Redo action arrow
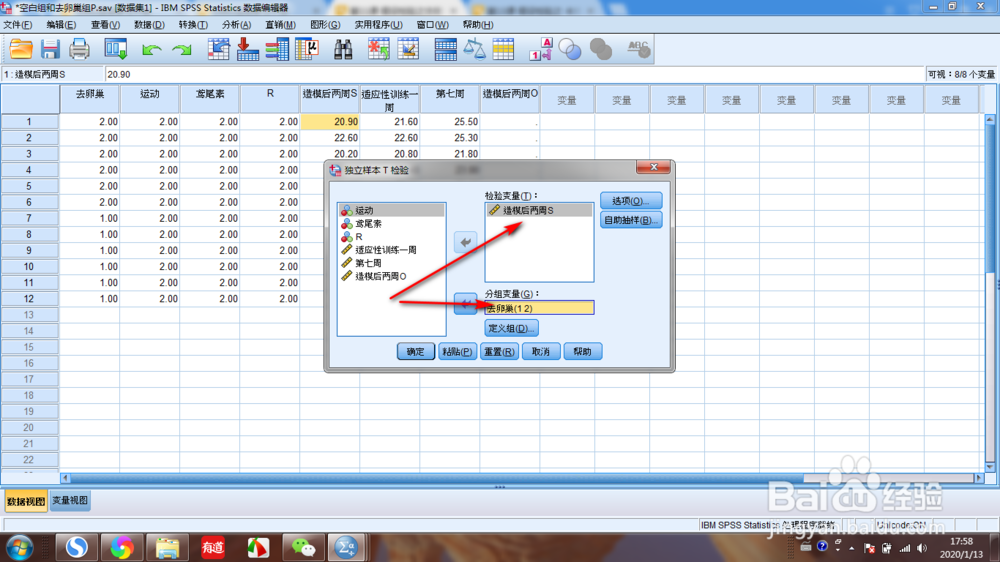The height and width of the screenshot is (562, 1000). coord(182,50)
